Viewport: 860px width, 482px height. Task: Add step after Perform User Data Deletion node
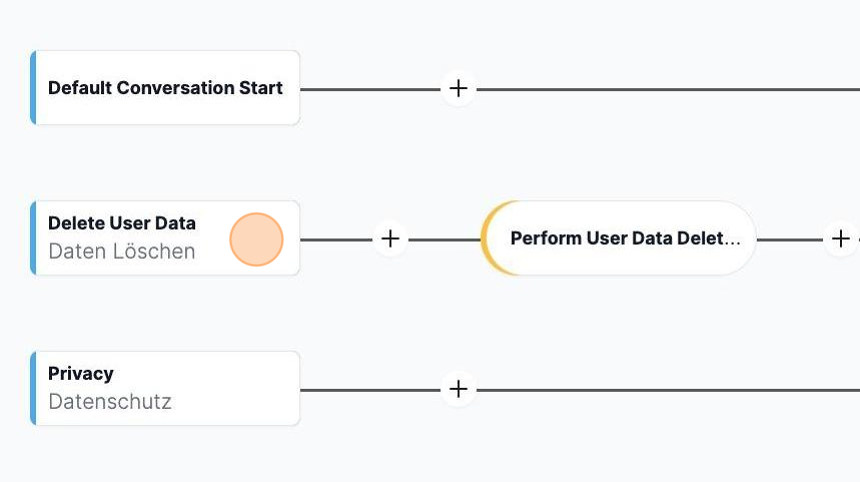(840, 239)
